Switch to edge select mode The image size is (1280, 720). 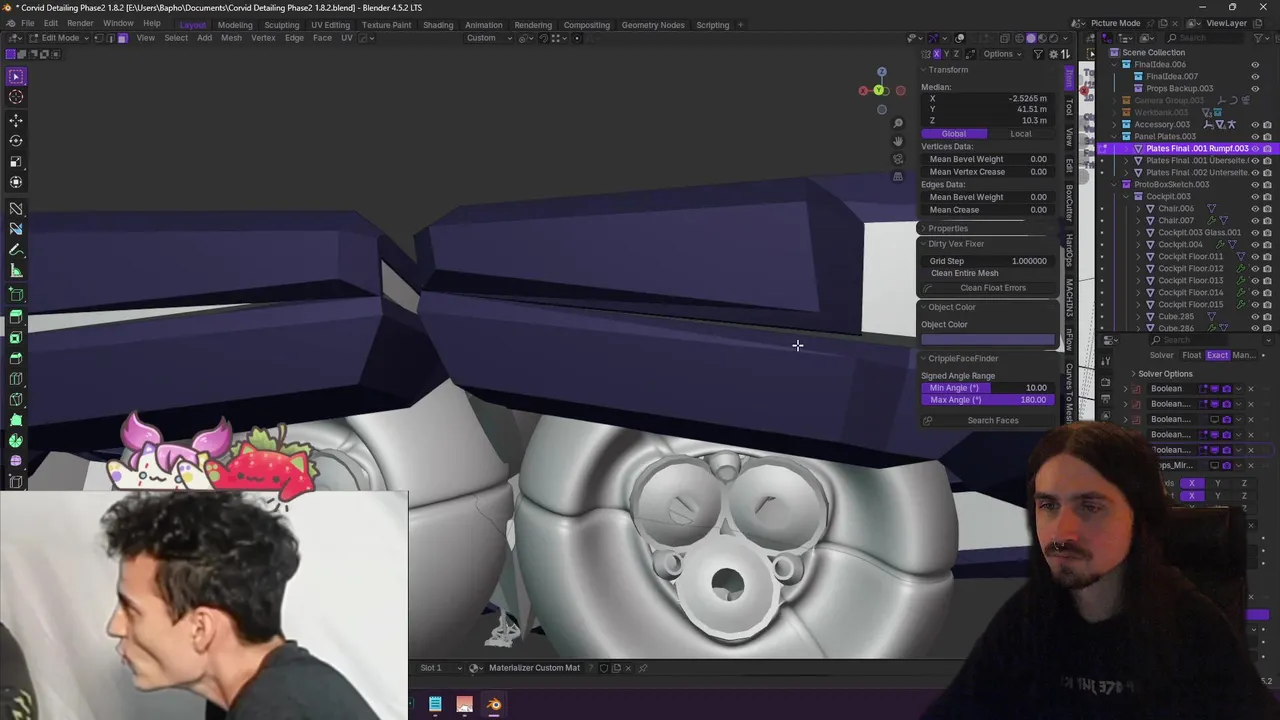click(x=110, y=38)
